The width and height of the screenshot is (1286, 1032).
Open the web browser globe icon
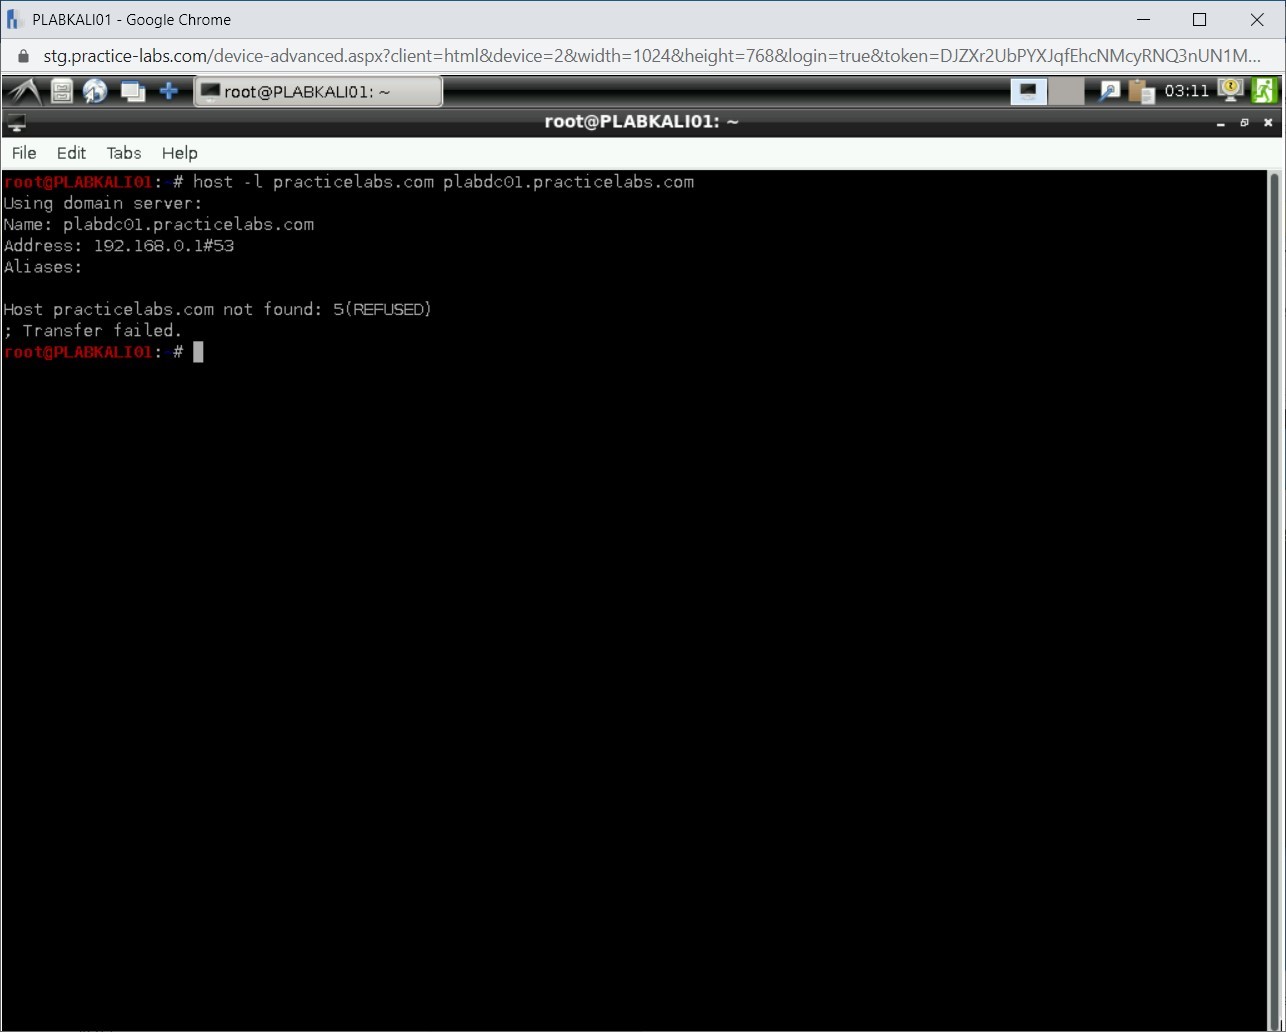tap(96, 92)
